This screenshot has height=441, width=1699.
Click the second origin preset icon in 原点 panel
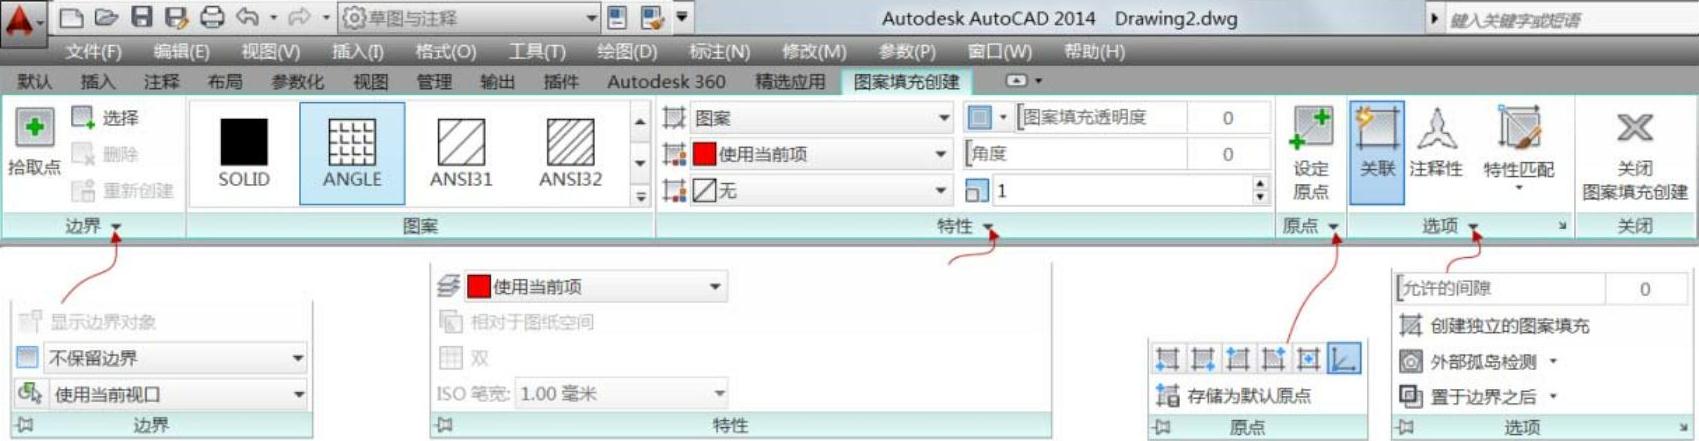[1202, 358]
